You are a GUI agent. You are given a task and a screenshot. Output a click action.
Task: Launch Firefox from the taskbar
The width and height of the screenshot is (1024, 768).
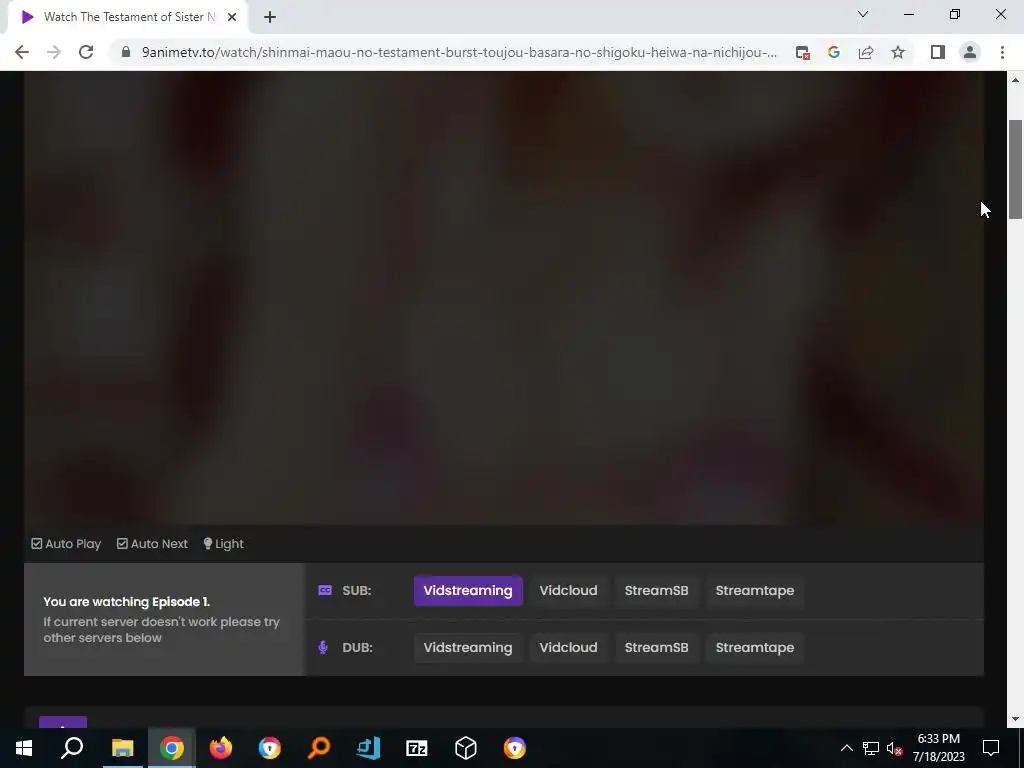pyautogui.click(x=221, y=748)
